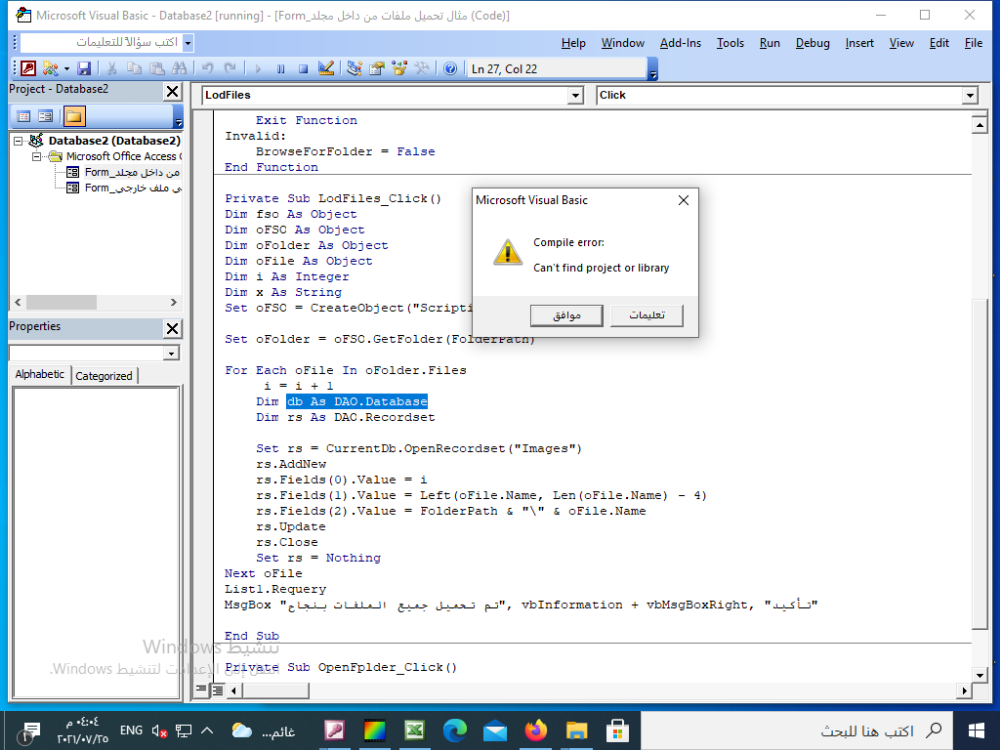Open the Tools menu
1000x750 pixels.
point(730,43)
